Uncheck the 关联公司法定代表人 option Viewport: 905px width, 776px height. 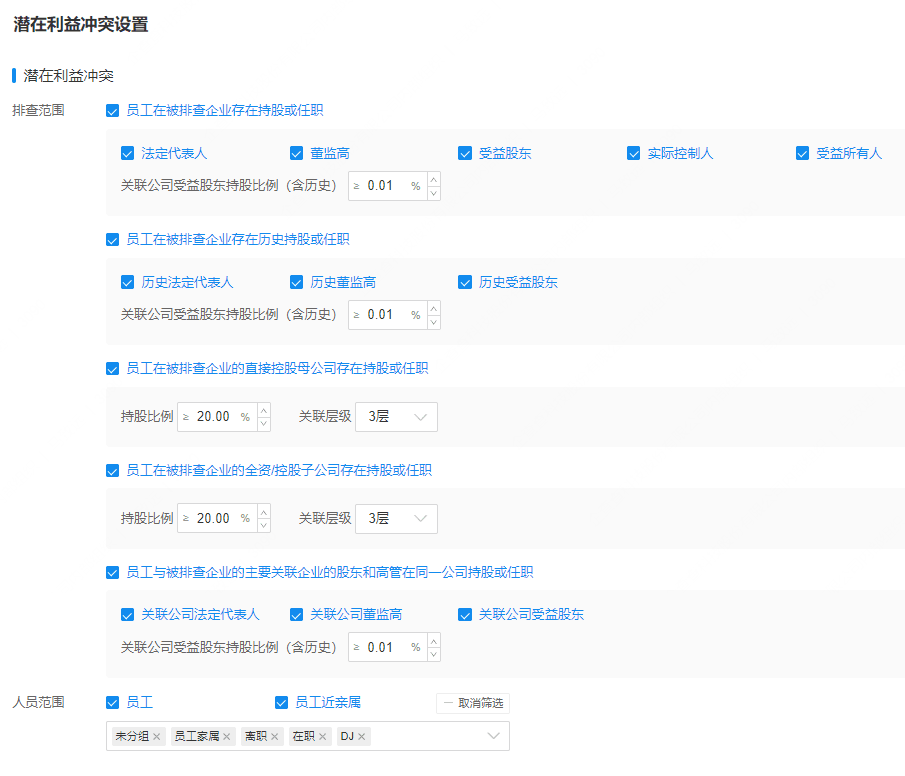coord(128,615)
